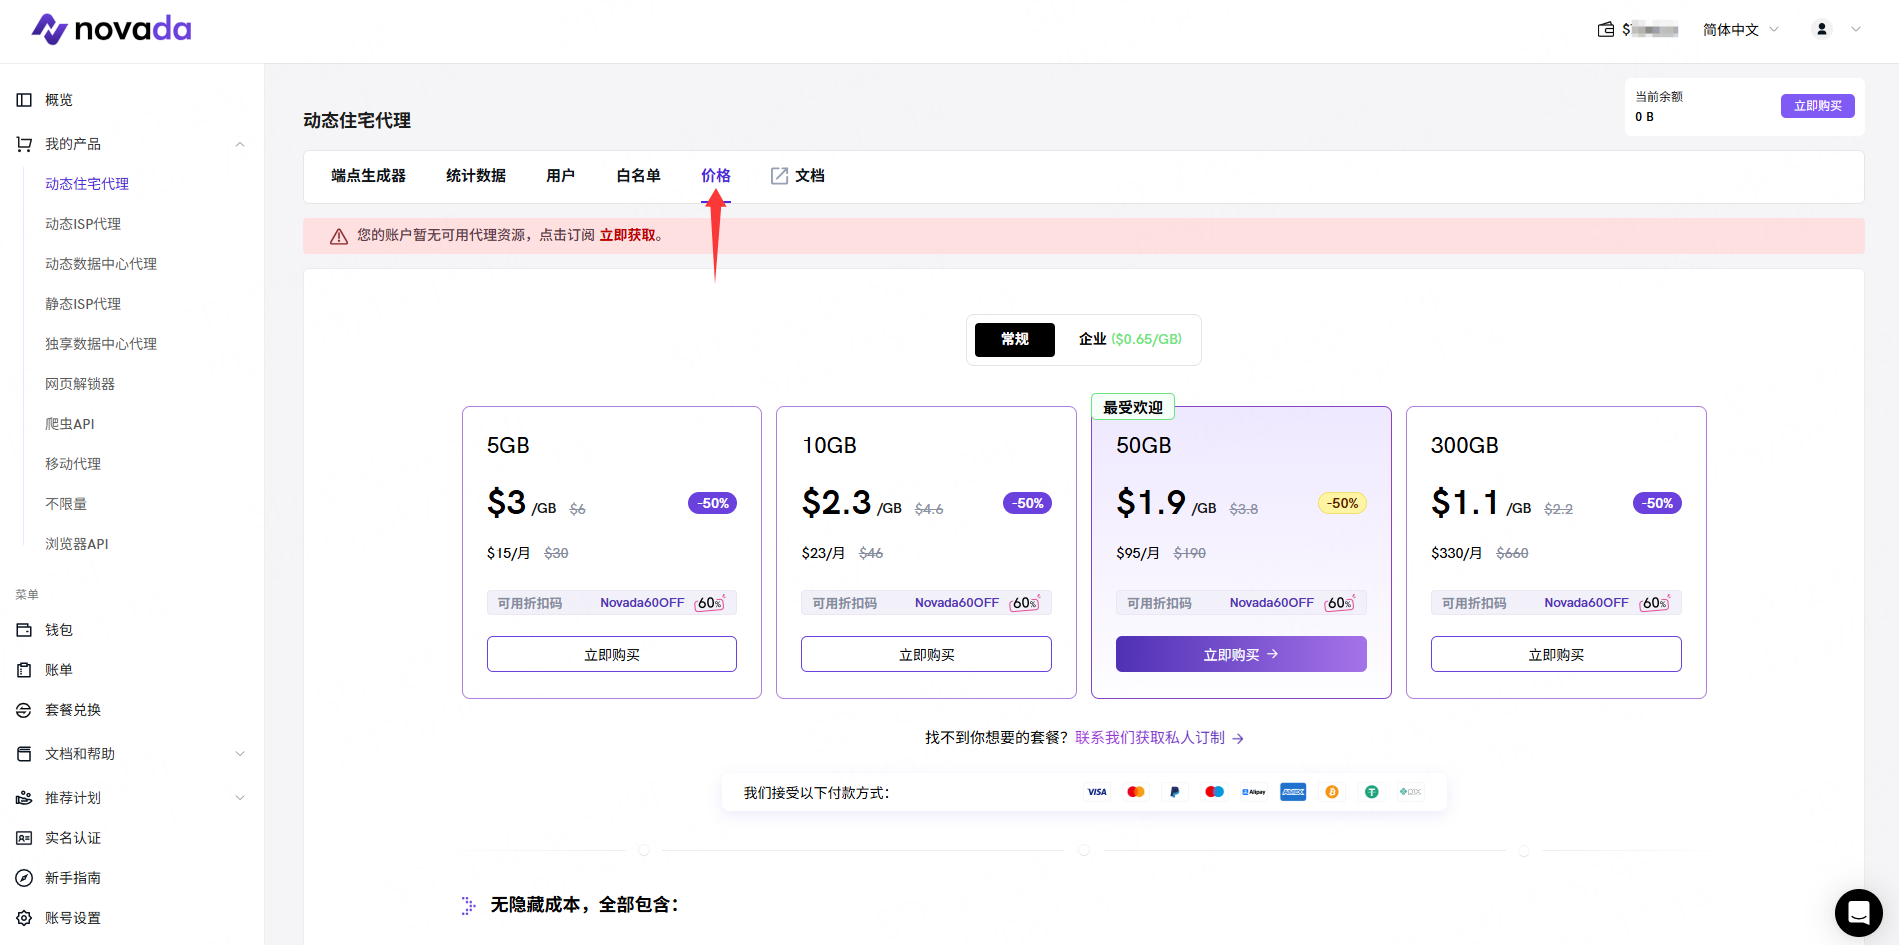The width and height of the screenshot is (1899, 945).
Task: Open the 白名单 whitelist tab
Action: coord(638,176)
